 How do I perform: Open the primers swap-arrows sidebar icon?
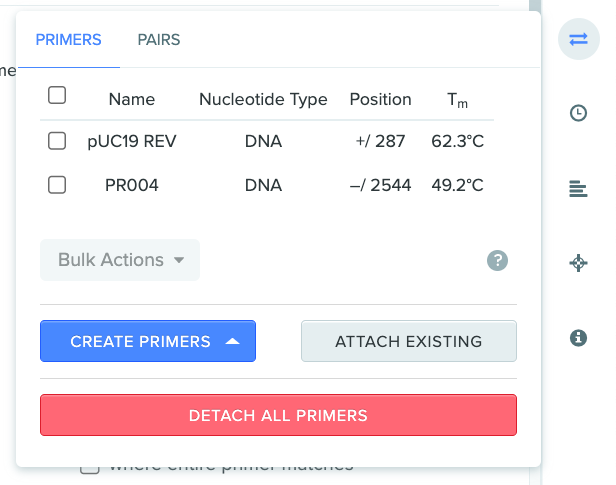pyautogui.click(x=579, y=39)
